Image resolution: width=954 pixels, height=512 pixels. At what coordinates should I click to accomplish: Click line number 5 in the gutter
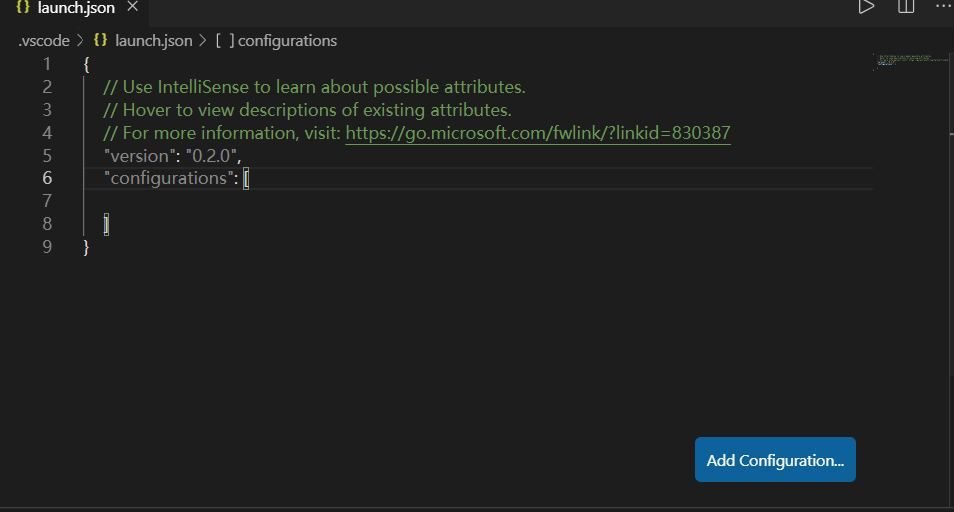coord(47,156)
